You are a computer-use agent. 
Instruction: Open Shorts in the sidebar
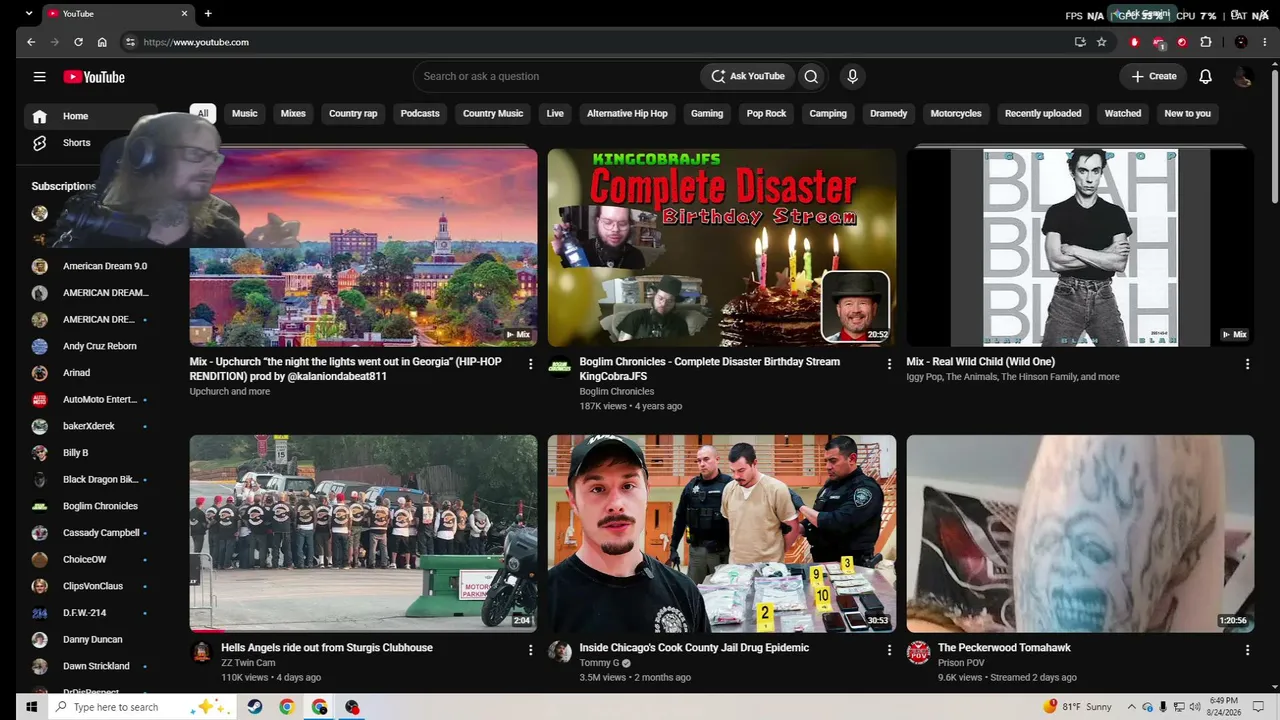pyautogui.click(x=91, y=143)
